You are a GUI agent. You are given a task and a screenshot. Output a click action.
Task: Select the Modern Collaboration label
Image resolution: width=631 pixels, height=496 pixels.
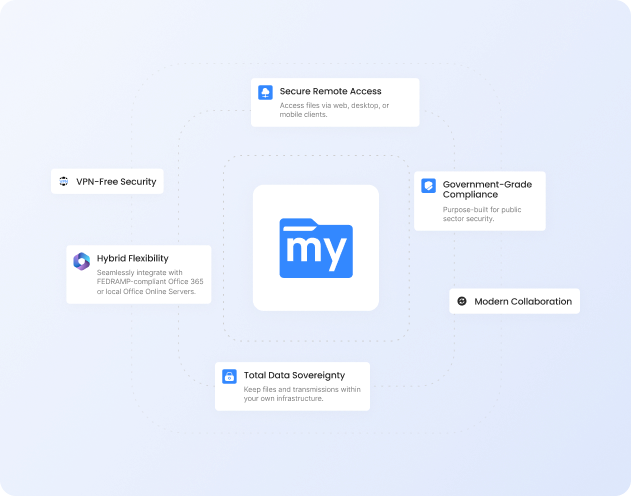(x=523, y=301)
